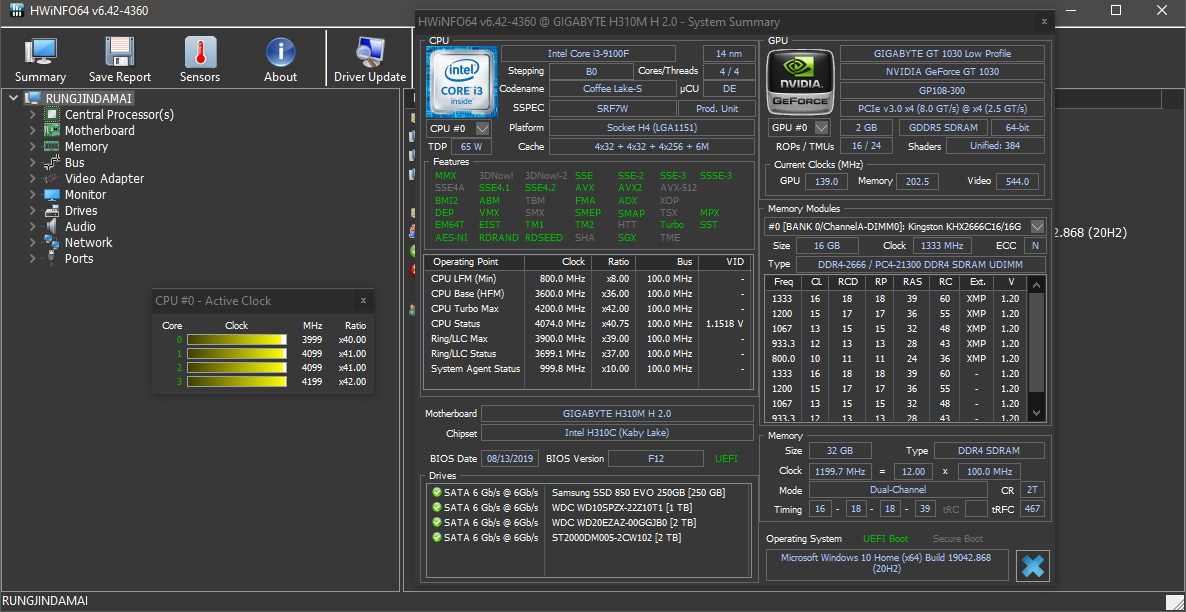Click the Samsung SSD 850 EVO status checkmark
The height and width of the screenshot is (612, 1186).
436,492
